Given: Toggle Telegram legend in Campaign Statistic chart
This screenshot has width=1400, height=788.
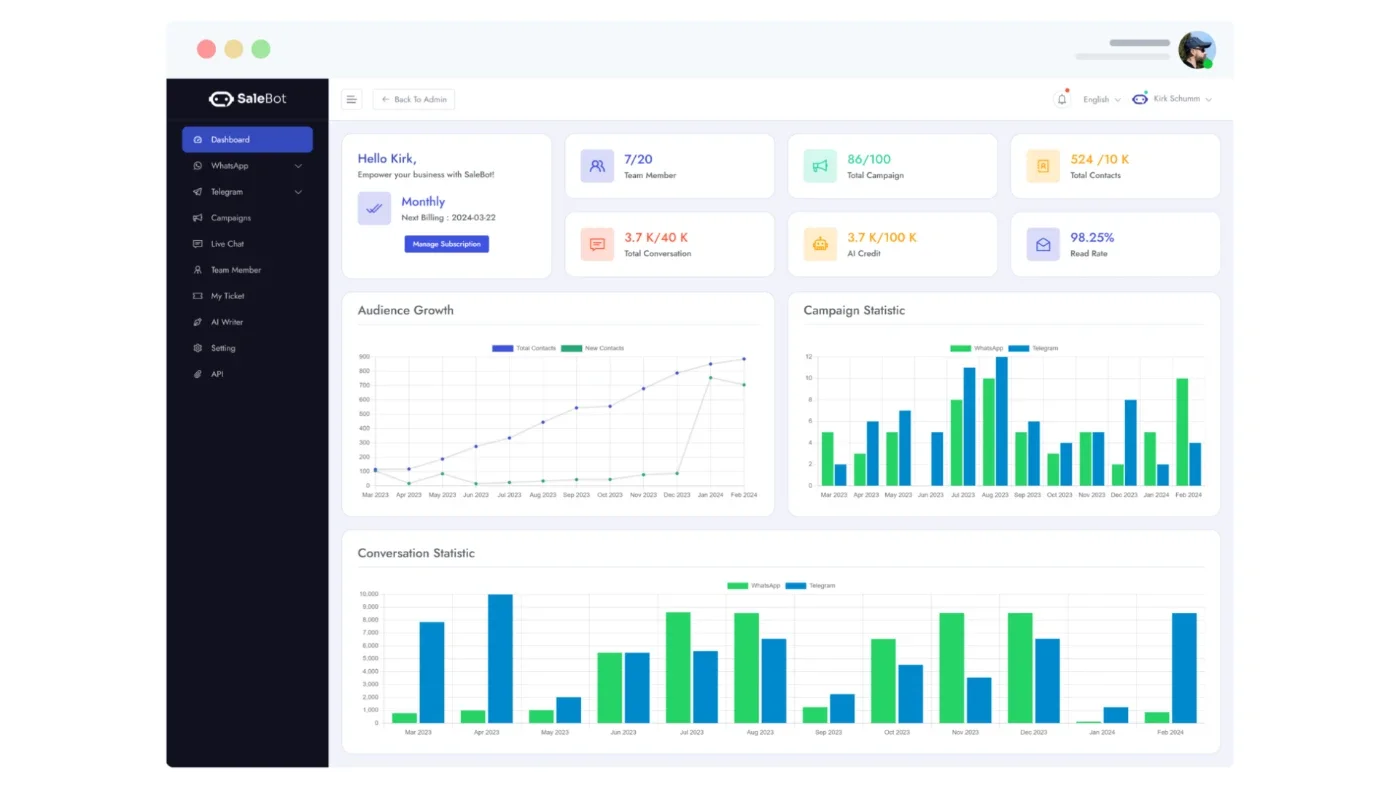Looking at the screenshot, I should pos(1033,348).
